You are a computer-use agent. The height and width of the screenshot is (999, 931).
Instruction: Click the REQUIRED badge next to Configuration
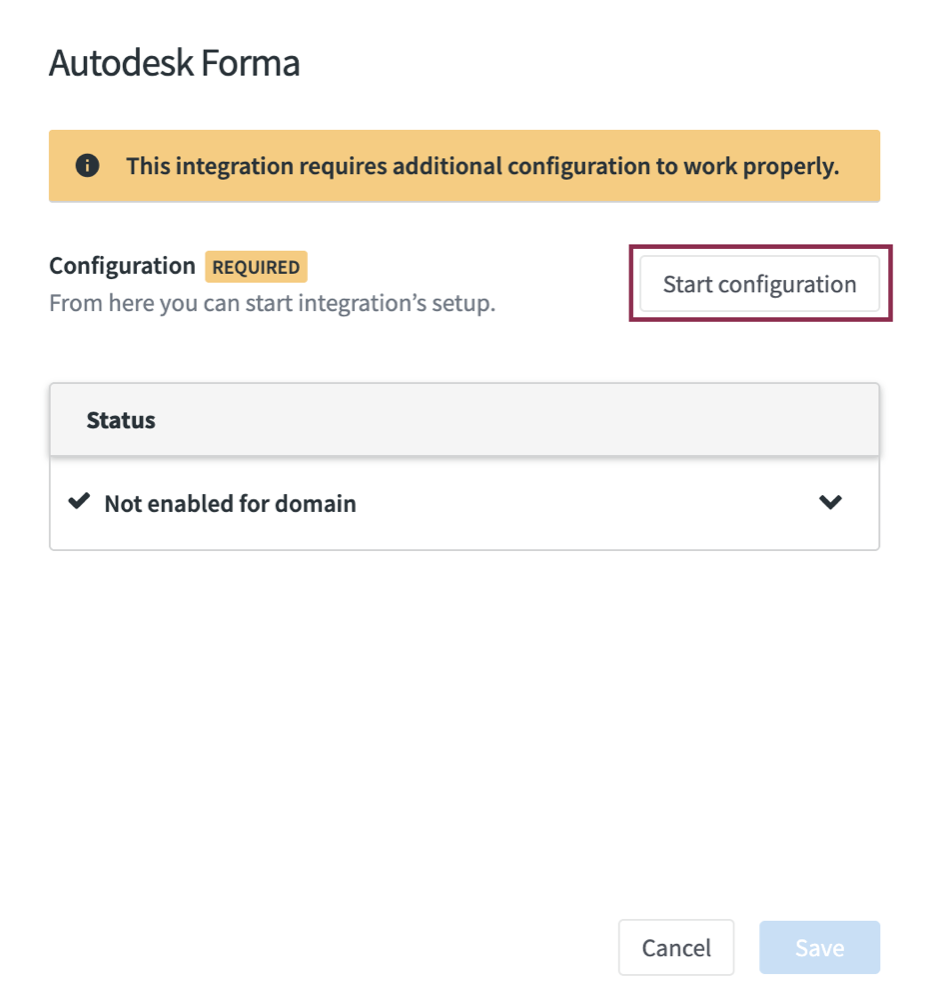[256, 266]
